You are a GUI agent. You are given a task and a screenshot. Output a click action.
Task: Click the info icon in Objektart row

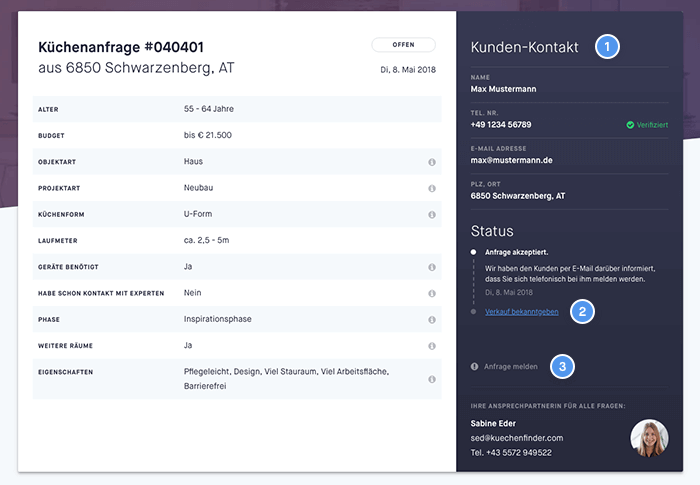(432, 162)
